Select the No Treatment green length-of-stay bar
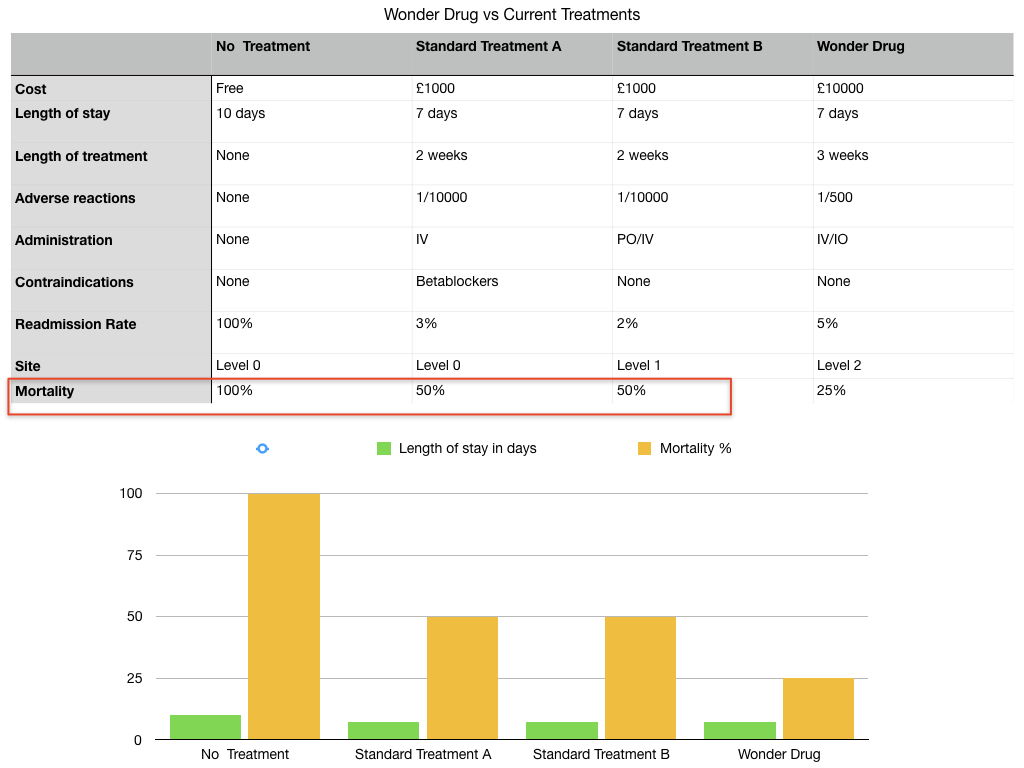 206,727
